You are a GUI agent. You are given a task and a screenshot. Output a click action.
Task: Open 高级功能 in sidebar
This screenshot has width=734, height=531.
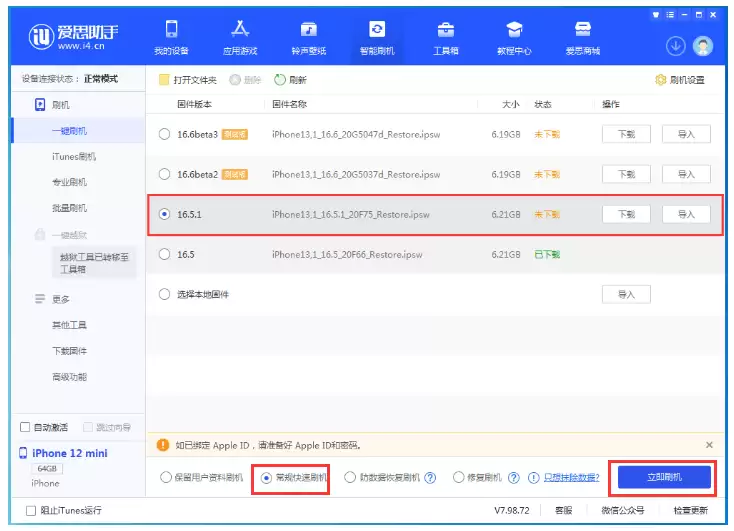click(69, 376)
